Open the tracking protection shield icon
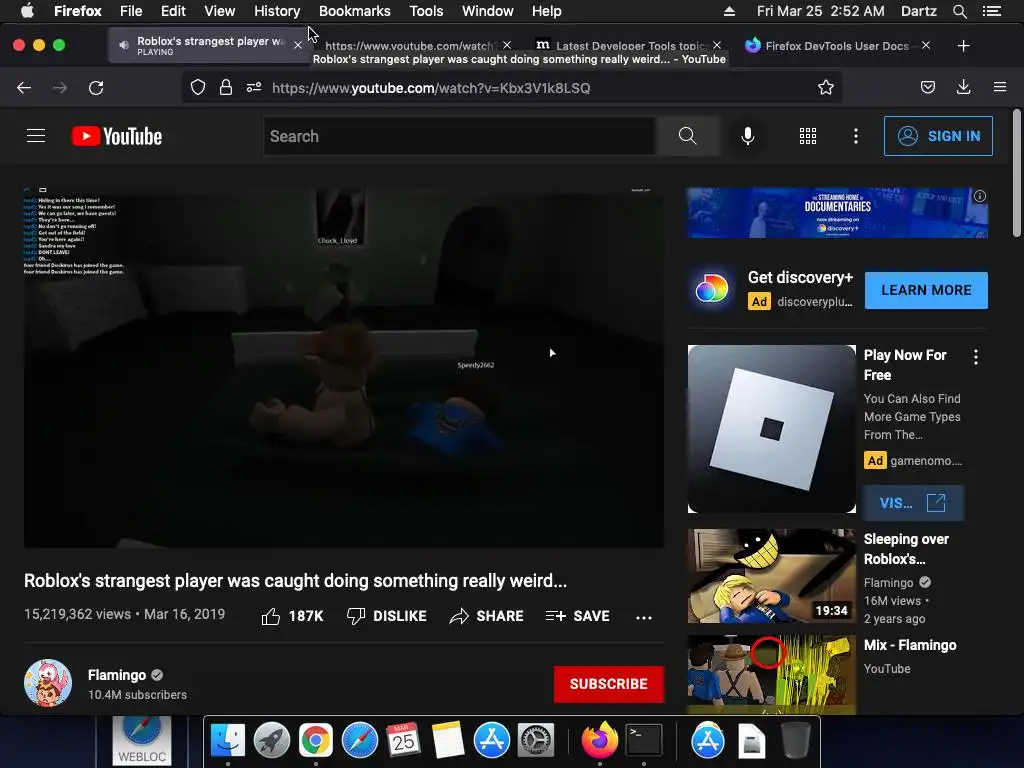The width and height of the screenshot is (1024, 768). [x=198, y=88]
